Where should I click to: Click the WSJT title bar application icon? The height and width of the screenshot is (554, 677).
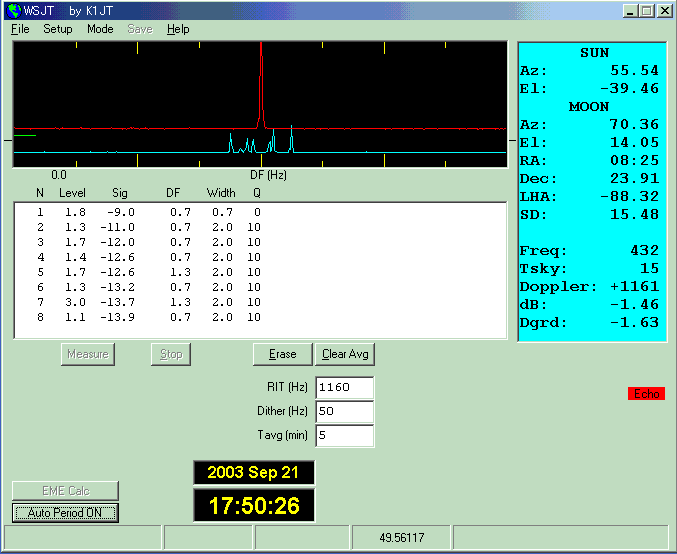pos(13,10)
